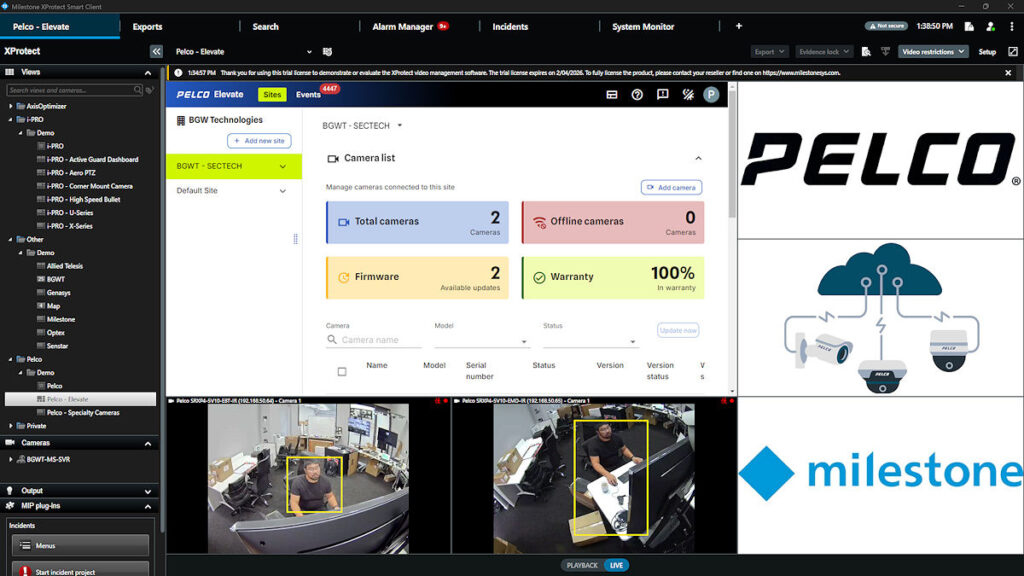The height and width of the screenshot is (576, 1024).
Task: Switch to the Sites toggle in Pelco Elevate
Action: tap(272, 94)
